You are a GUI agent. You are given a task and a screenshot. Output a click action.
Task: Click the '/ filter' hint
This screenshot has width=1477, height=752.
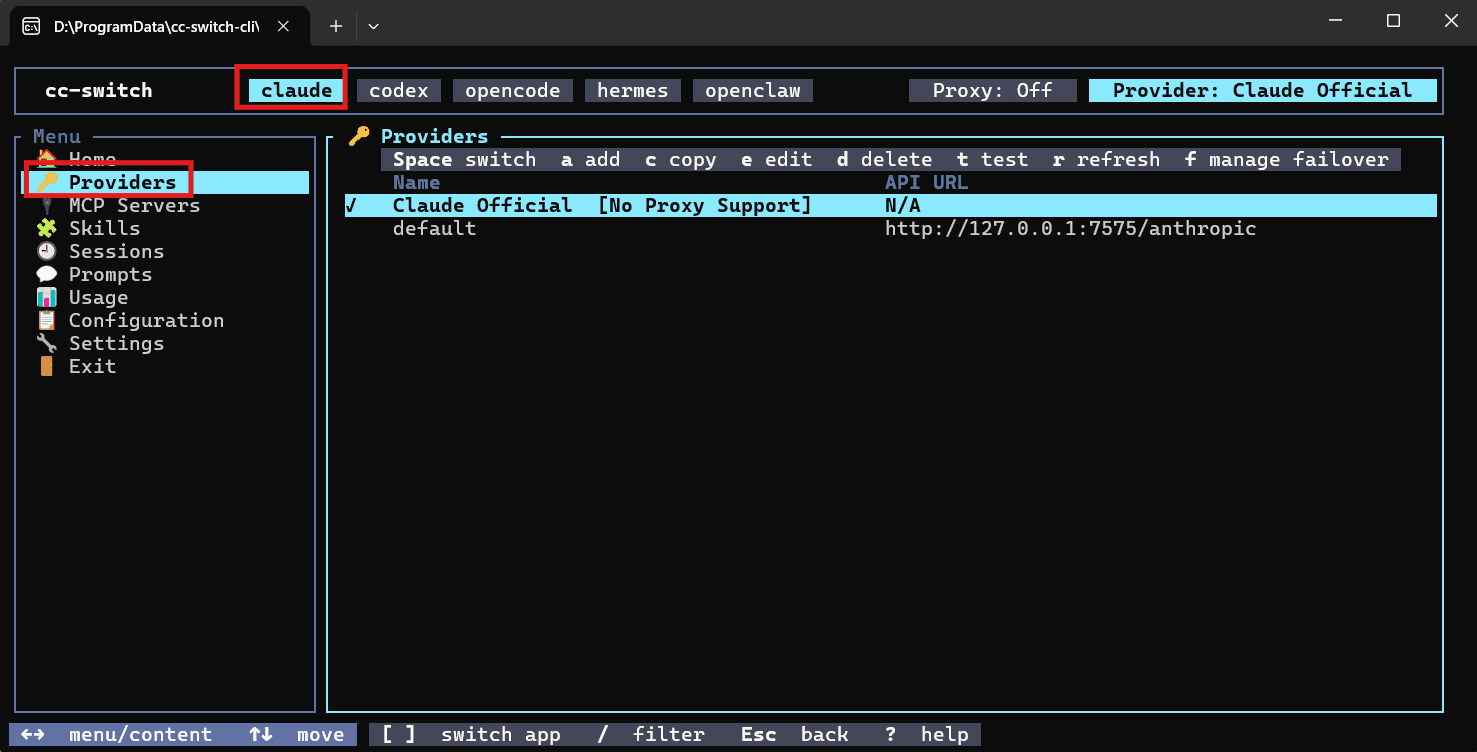(x=651, y=734)
